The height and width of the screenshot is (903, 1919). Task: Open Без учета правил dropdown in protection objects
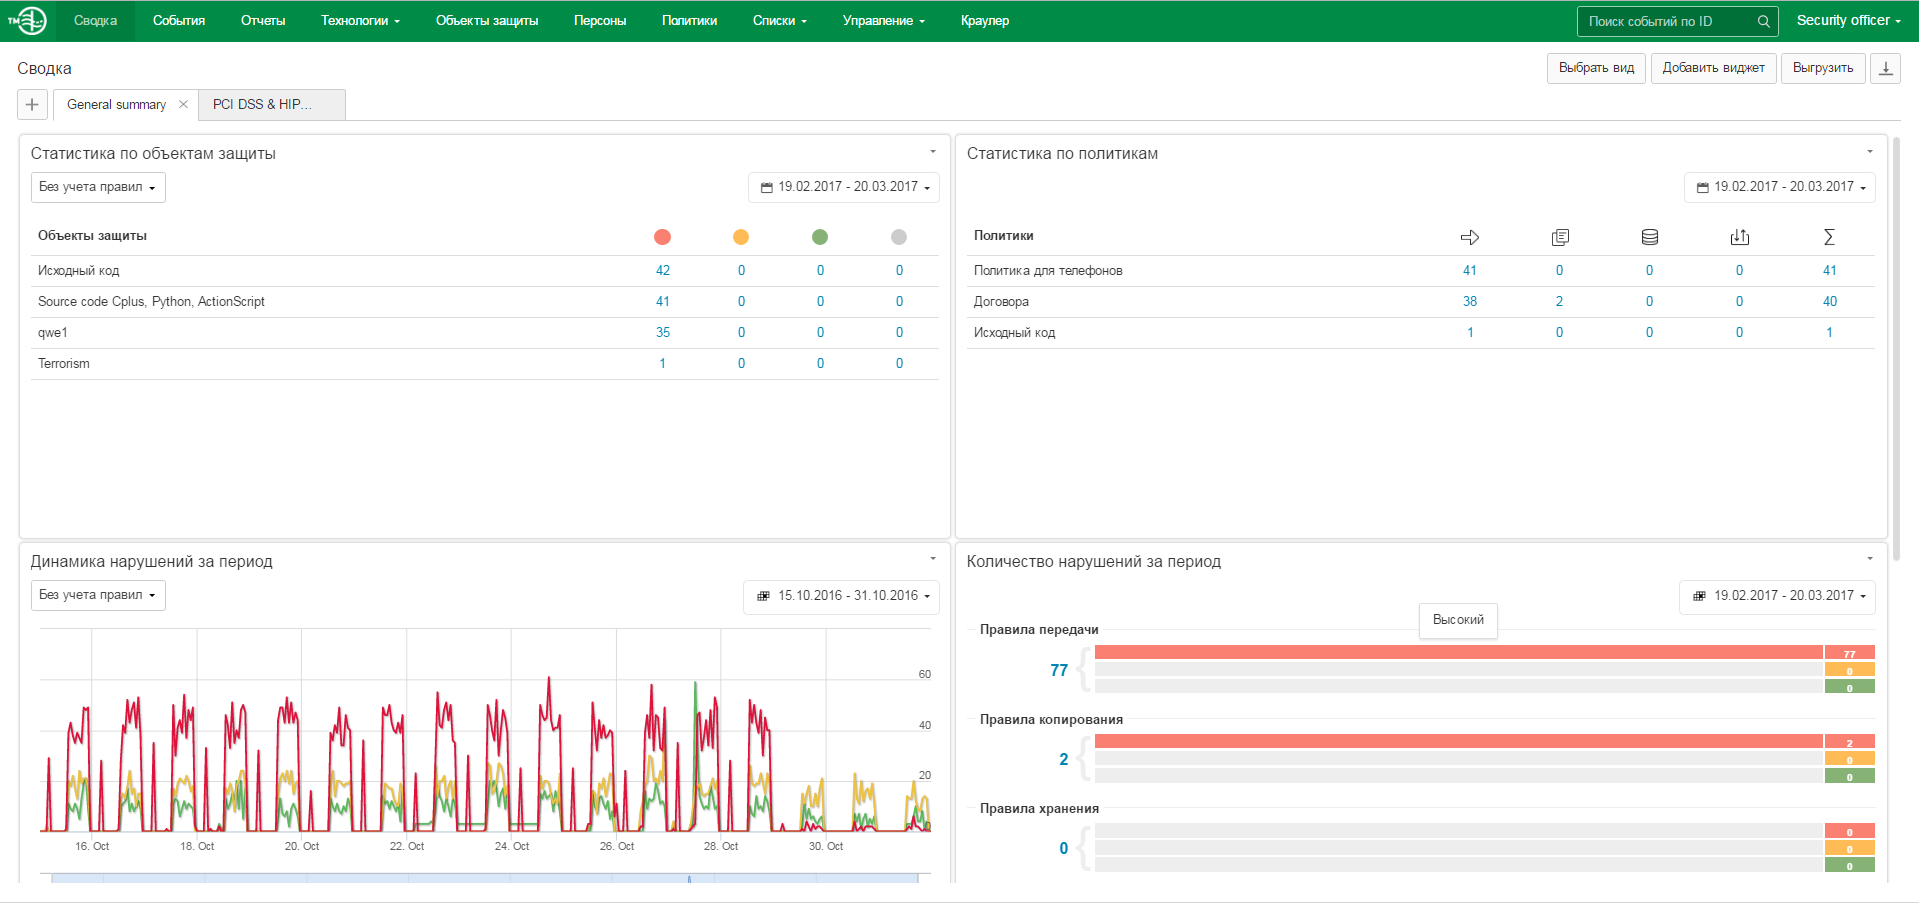(x=97, y=187)
